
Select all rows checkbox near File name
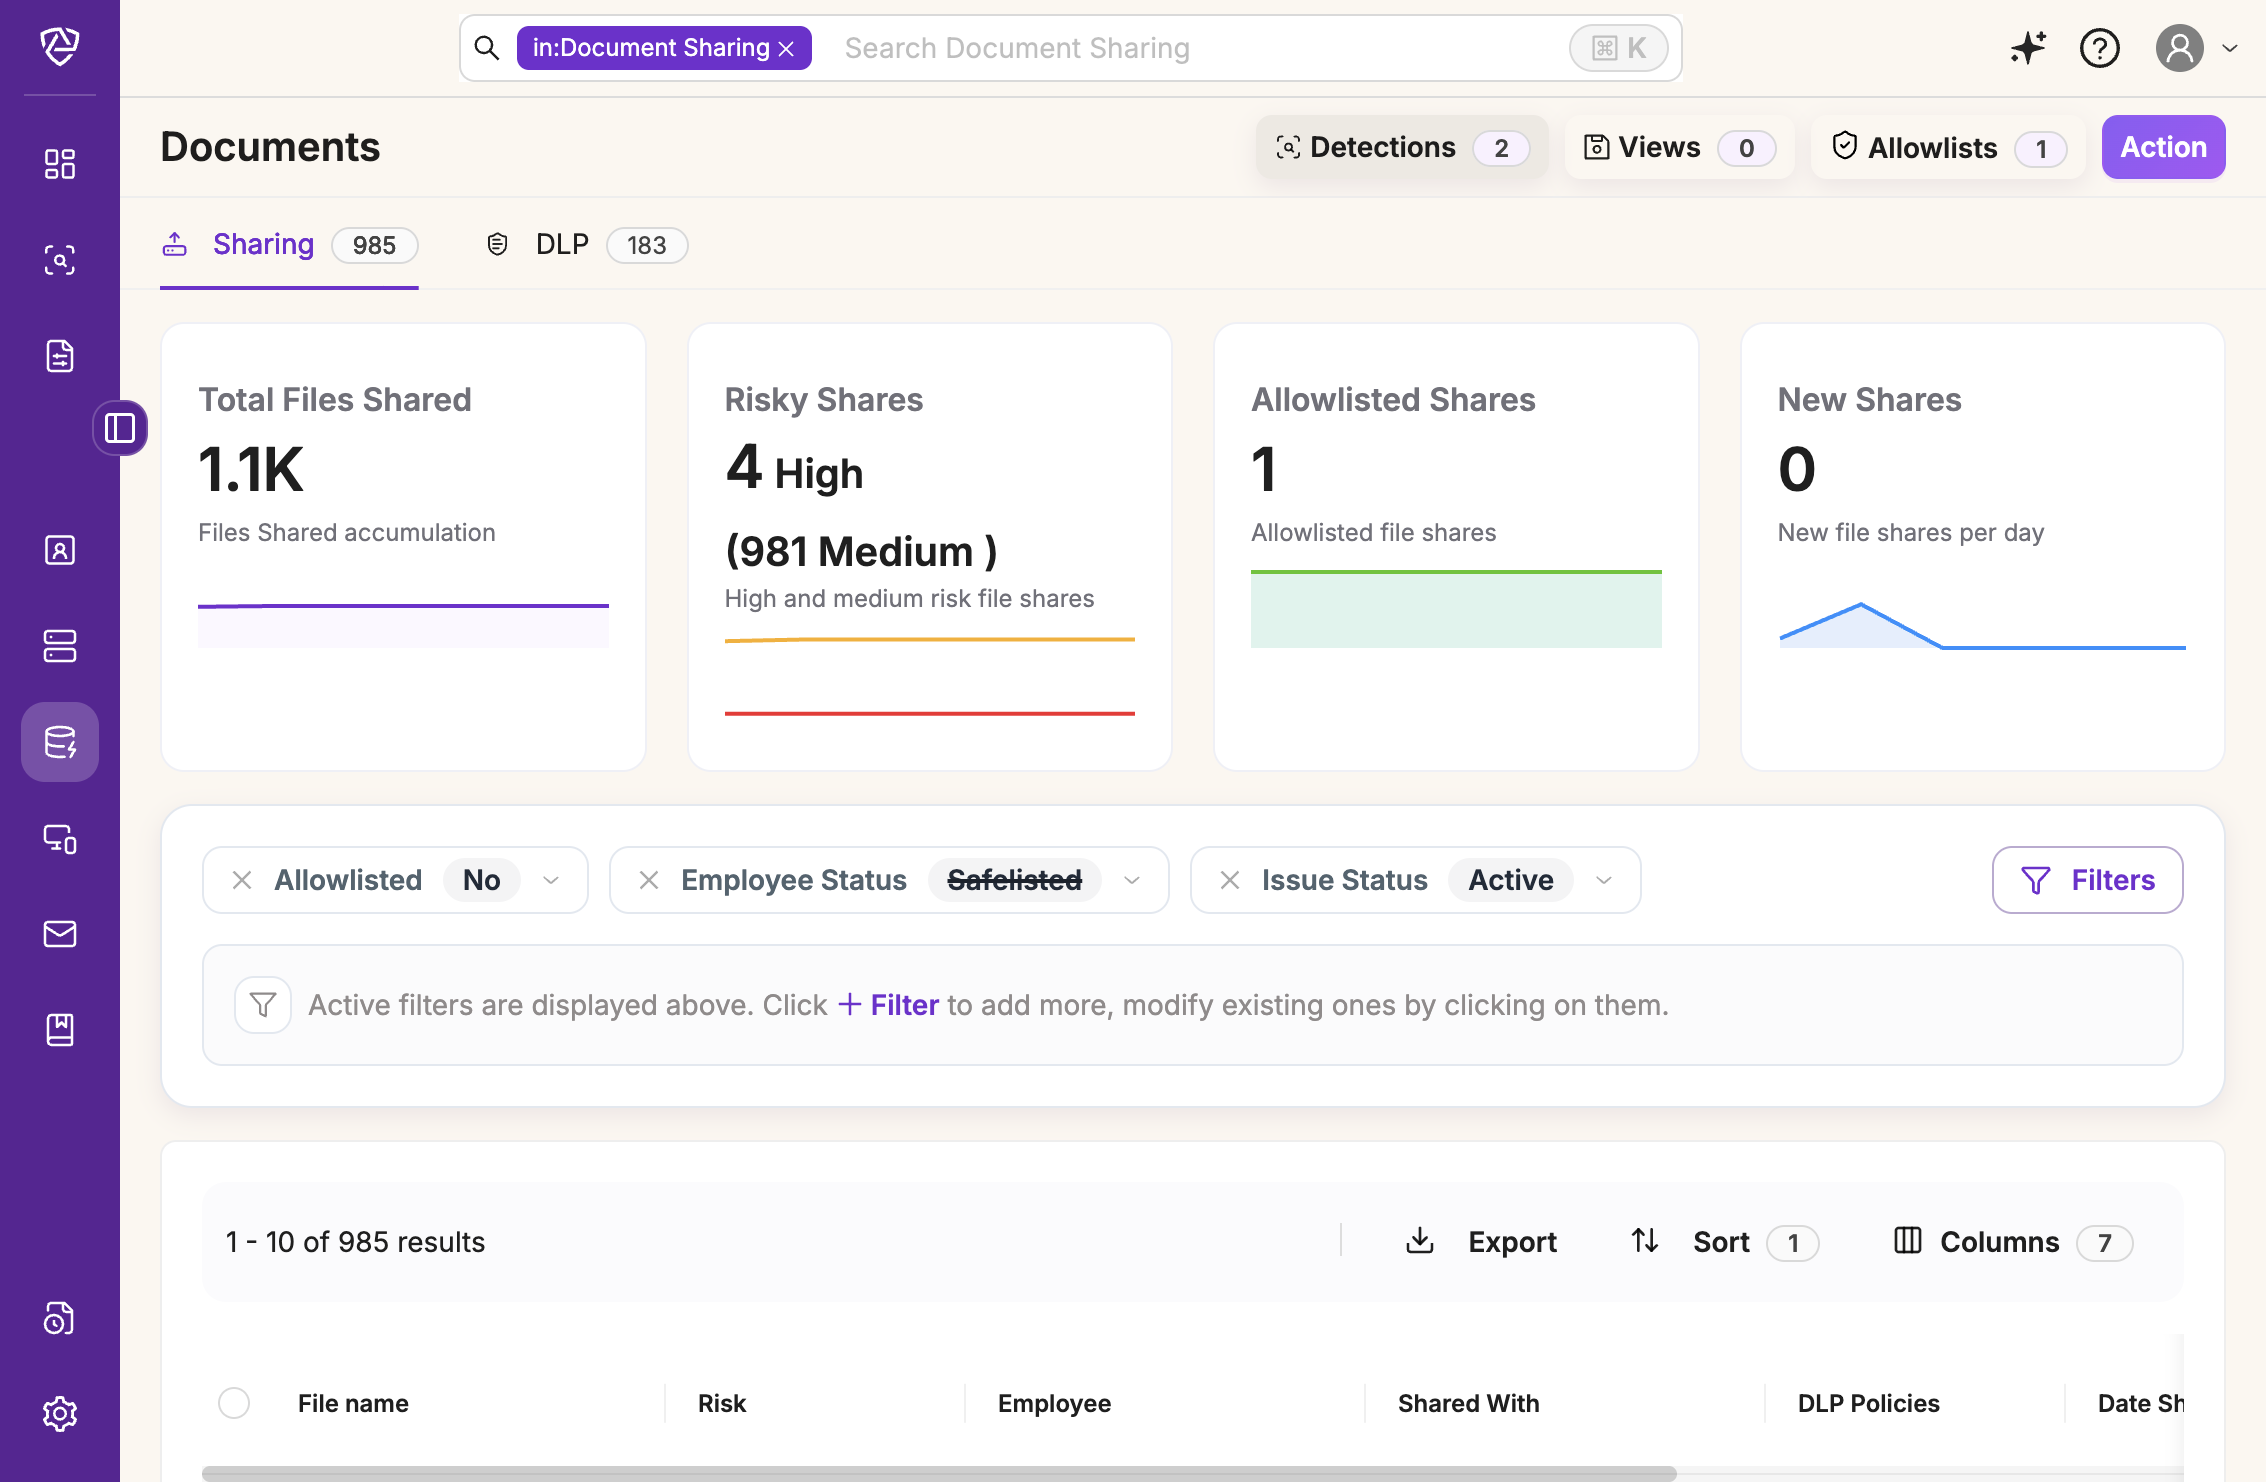(x=234, y=1403)
